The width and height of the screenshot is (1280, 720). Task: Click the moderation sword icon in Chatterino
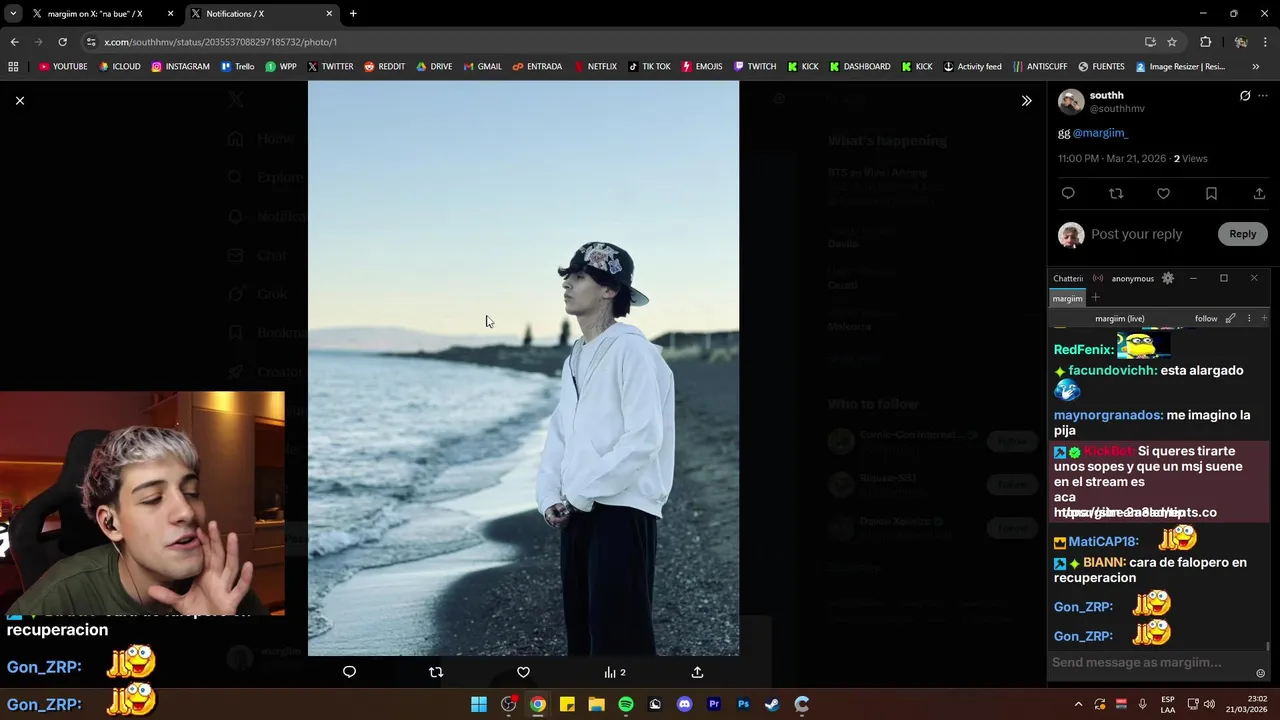pos(1230,318)
